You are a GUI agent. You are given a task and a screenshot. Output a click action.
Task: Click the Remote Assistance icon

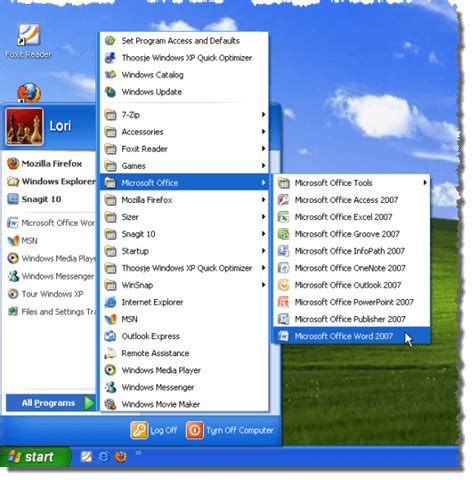click(110, 353)
